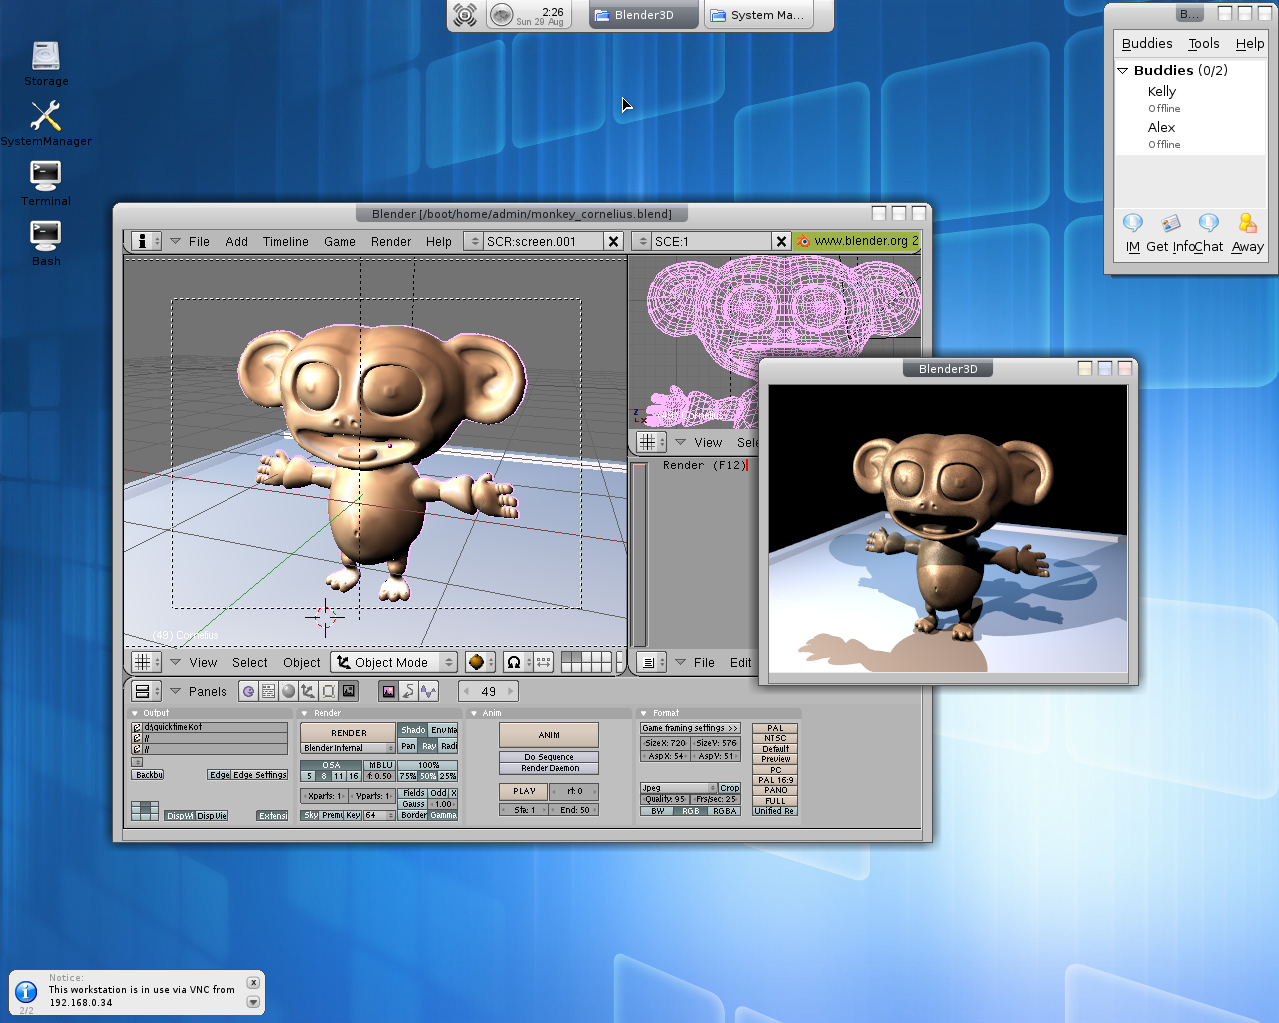Collapse the Buddies group in buddy list
The height and width of the screenshot is (1023, 1279).
click(x=1123, y=71)
